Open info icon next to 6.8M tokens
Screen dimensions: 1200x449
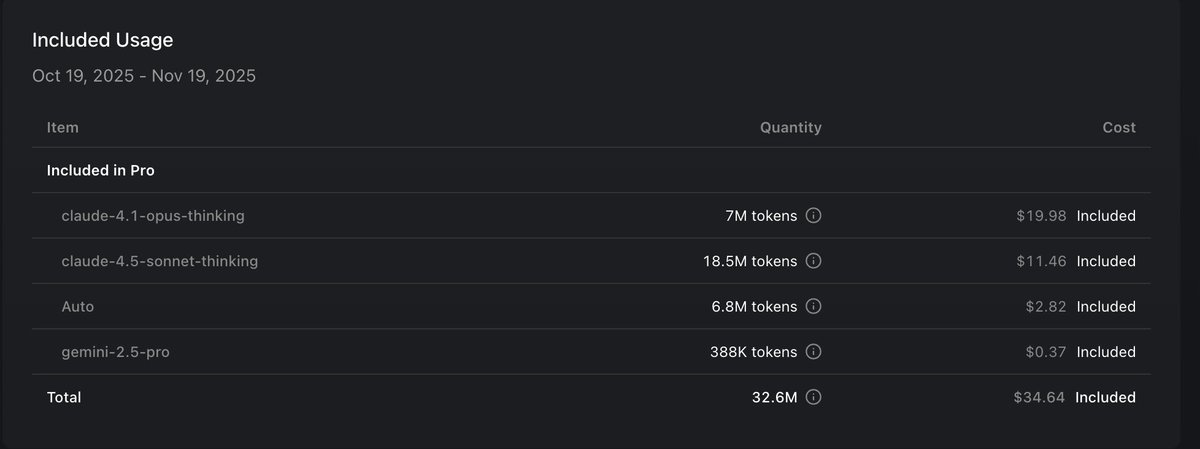(814, 307)
